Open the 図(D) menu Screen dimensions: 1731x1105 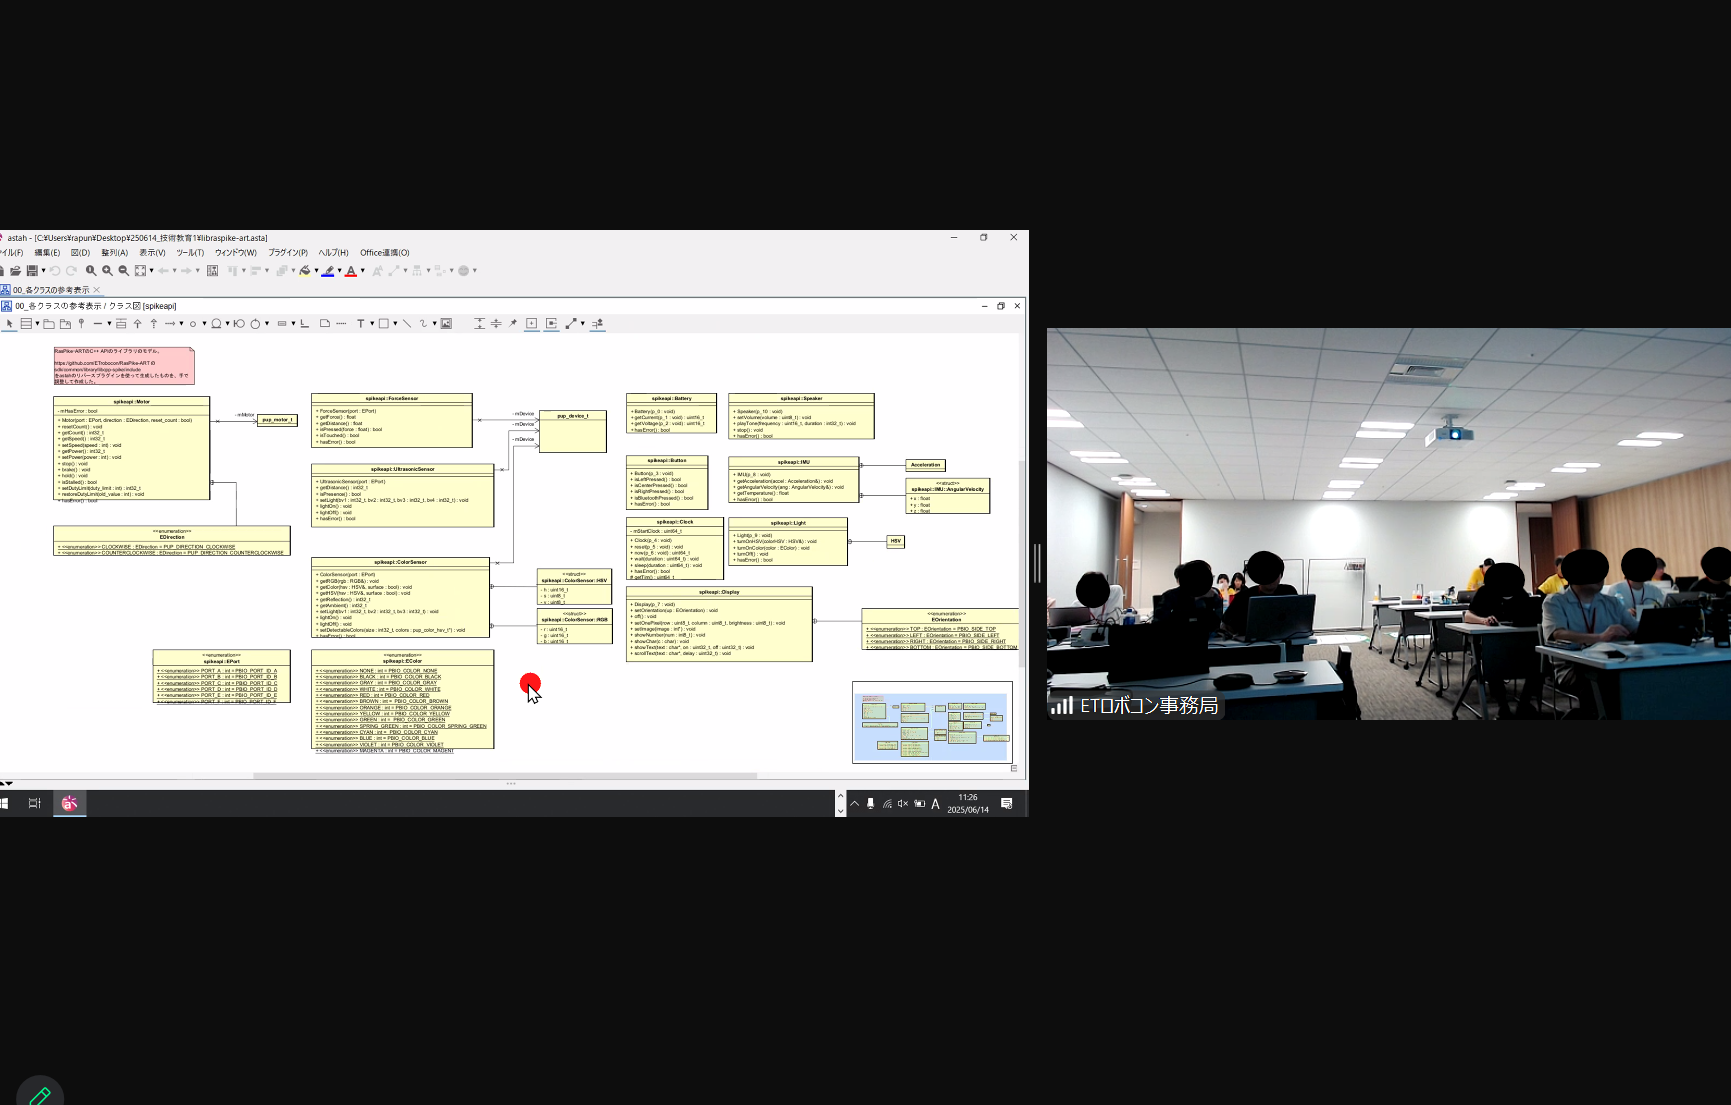pos(80,253)
